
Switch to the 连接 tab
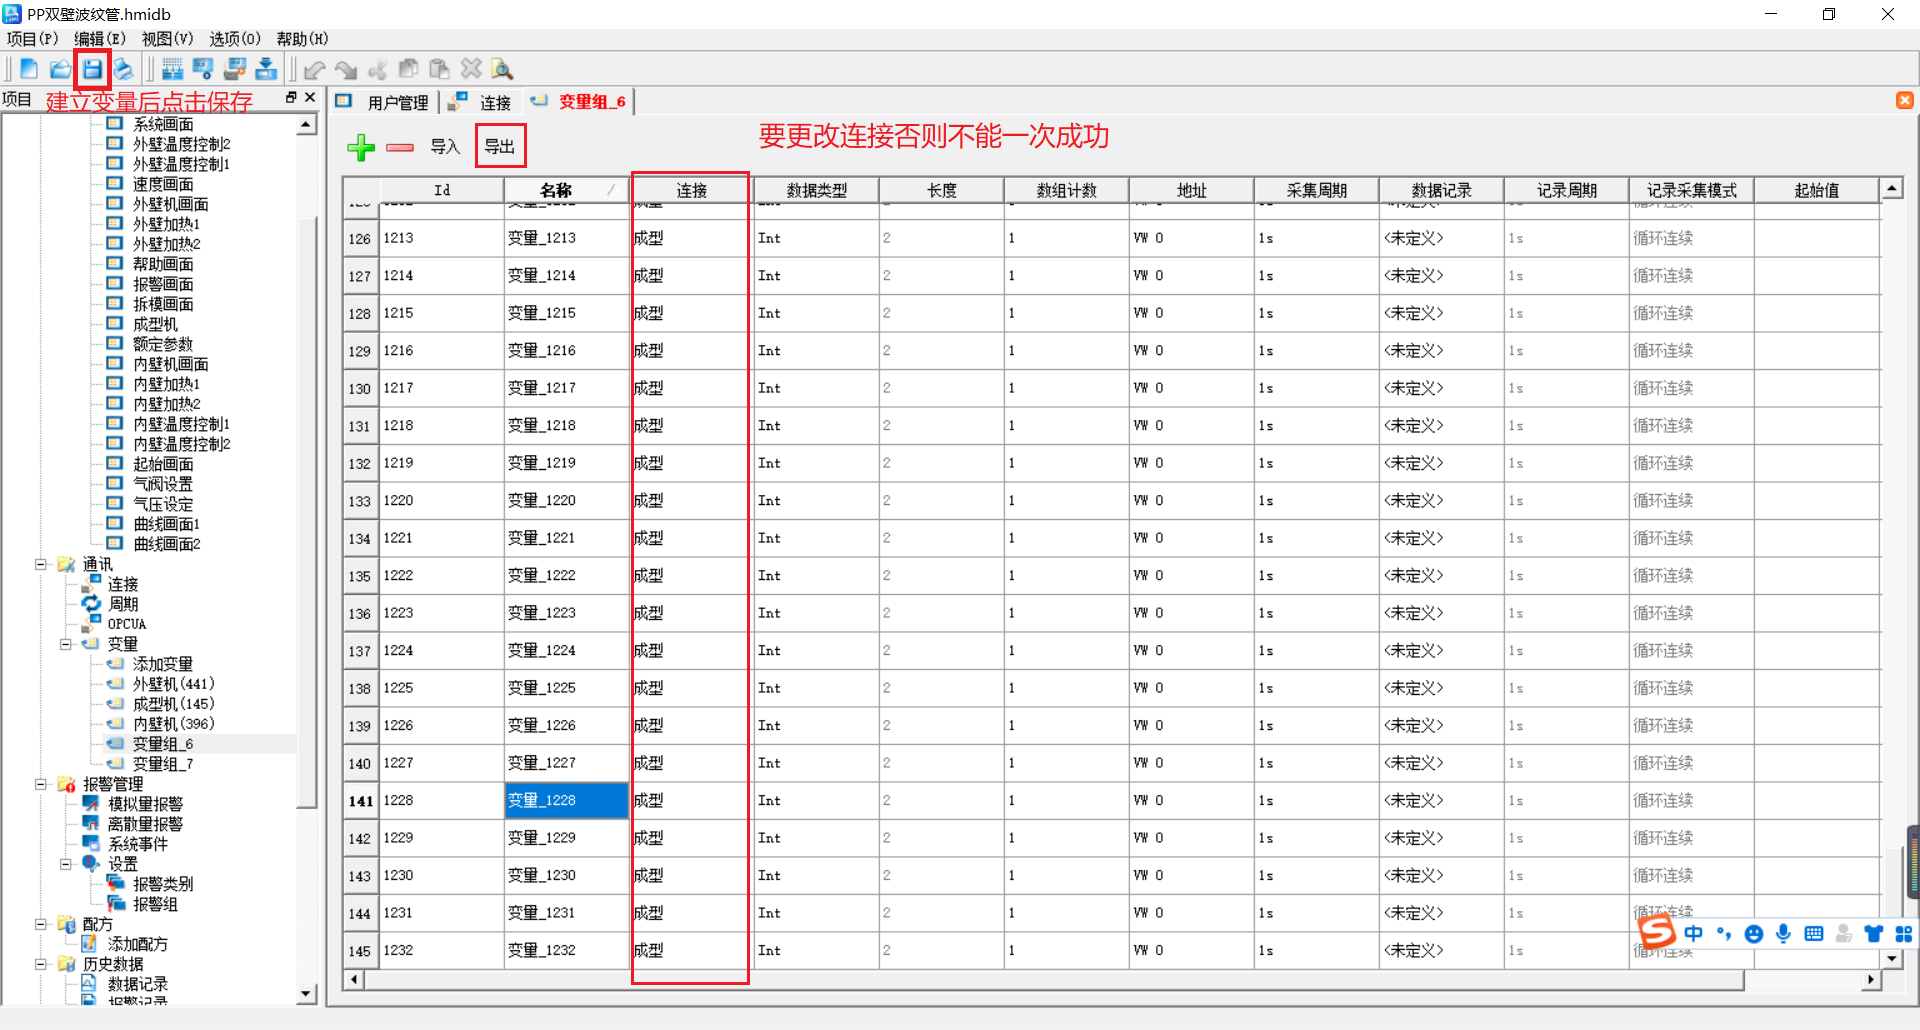point(480,102)
